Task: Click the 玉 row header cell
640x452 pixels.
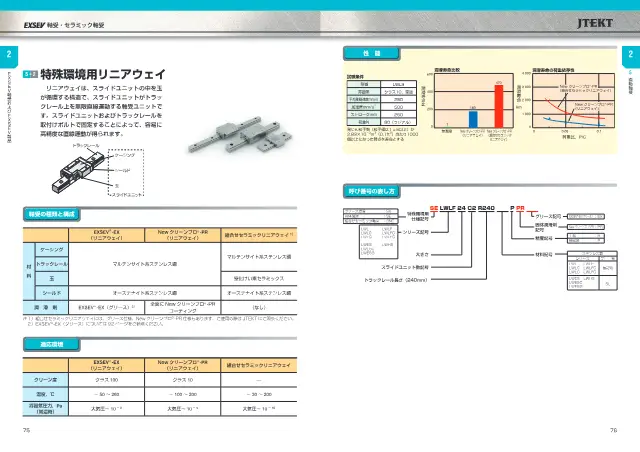Action: (52, 278)
